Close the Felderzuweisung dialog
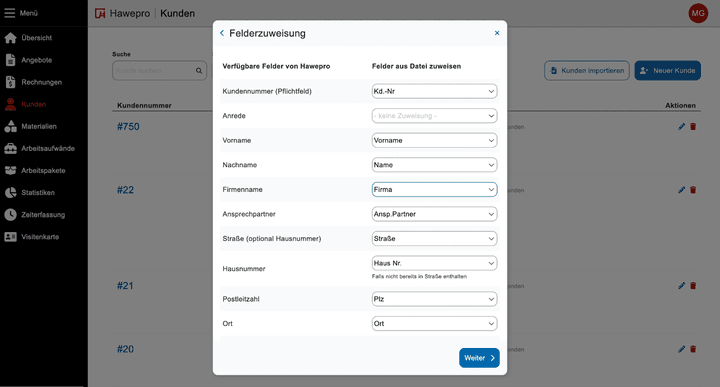This screenshot has width=720, height=387. (x=497, y=33)
